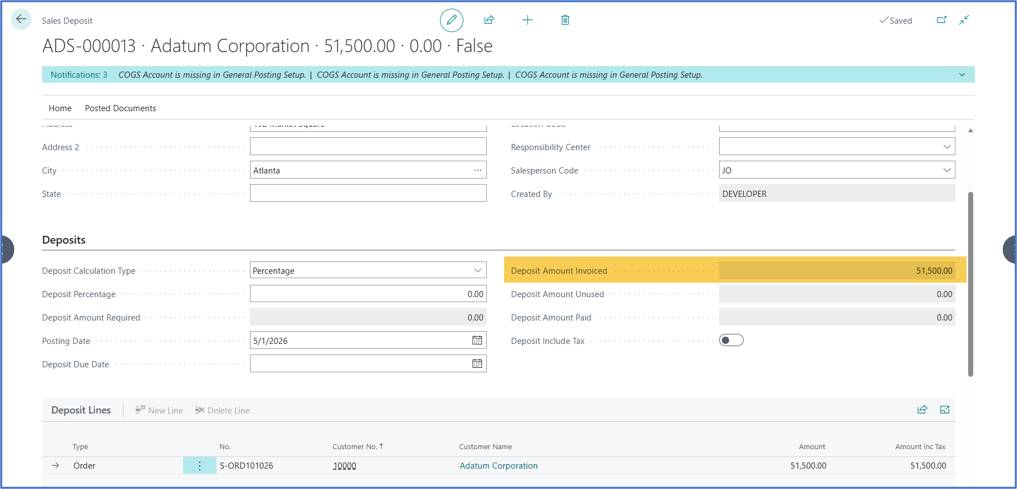Open the Deposit Due Date calendar picker
Screen dimensions: 1017x489
point(477,364)
